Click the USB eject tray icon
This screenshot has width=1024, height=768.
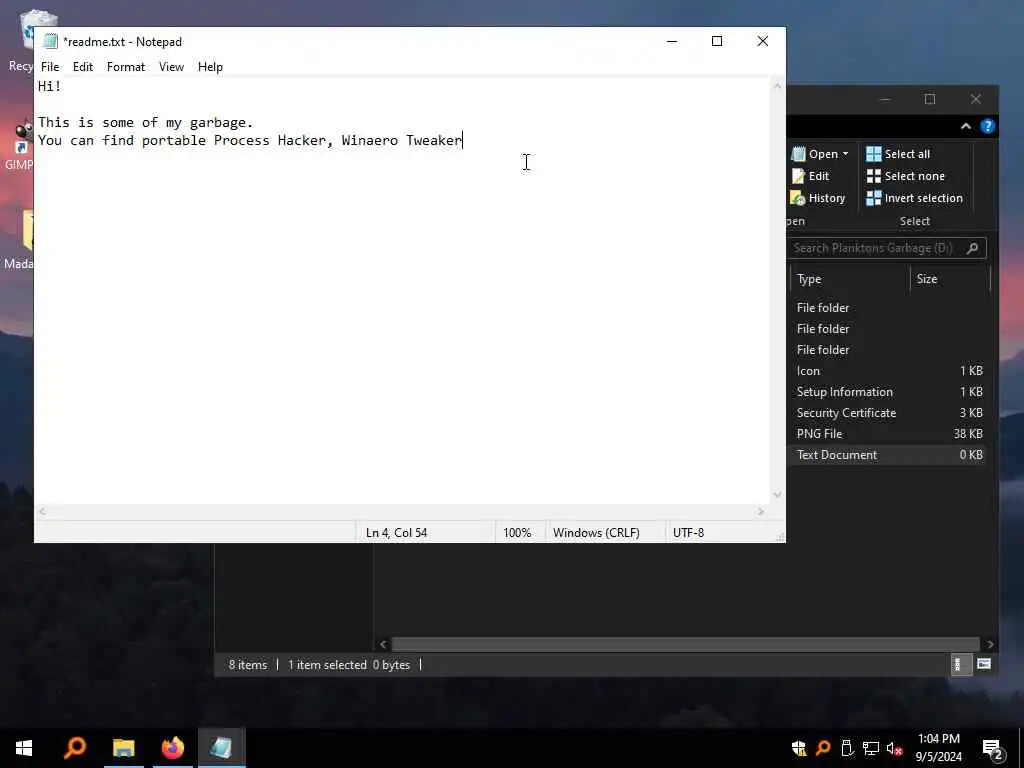(847, 748)
